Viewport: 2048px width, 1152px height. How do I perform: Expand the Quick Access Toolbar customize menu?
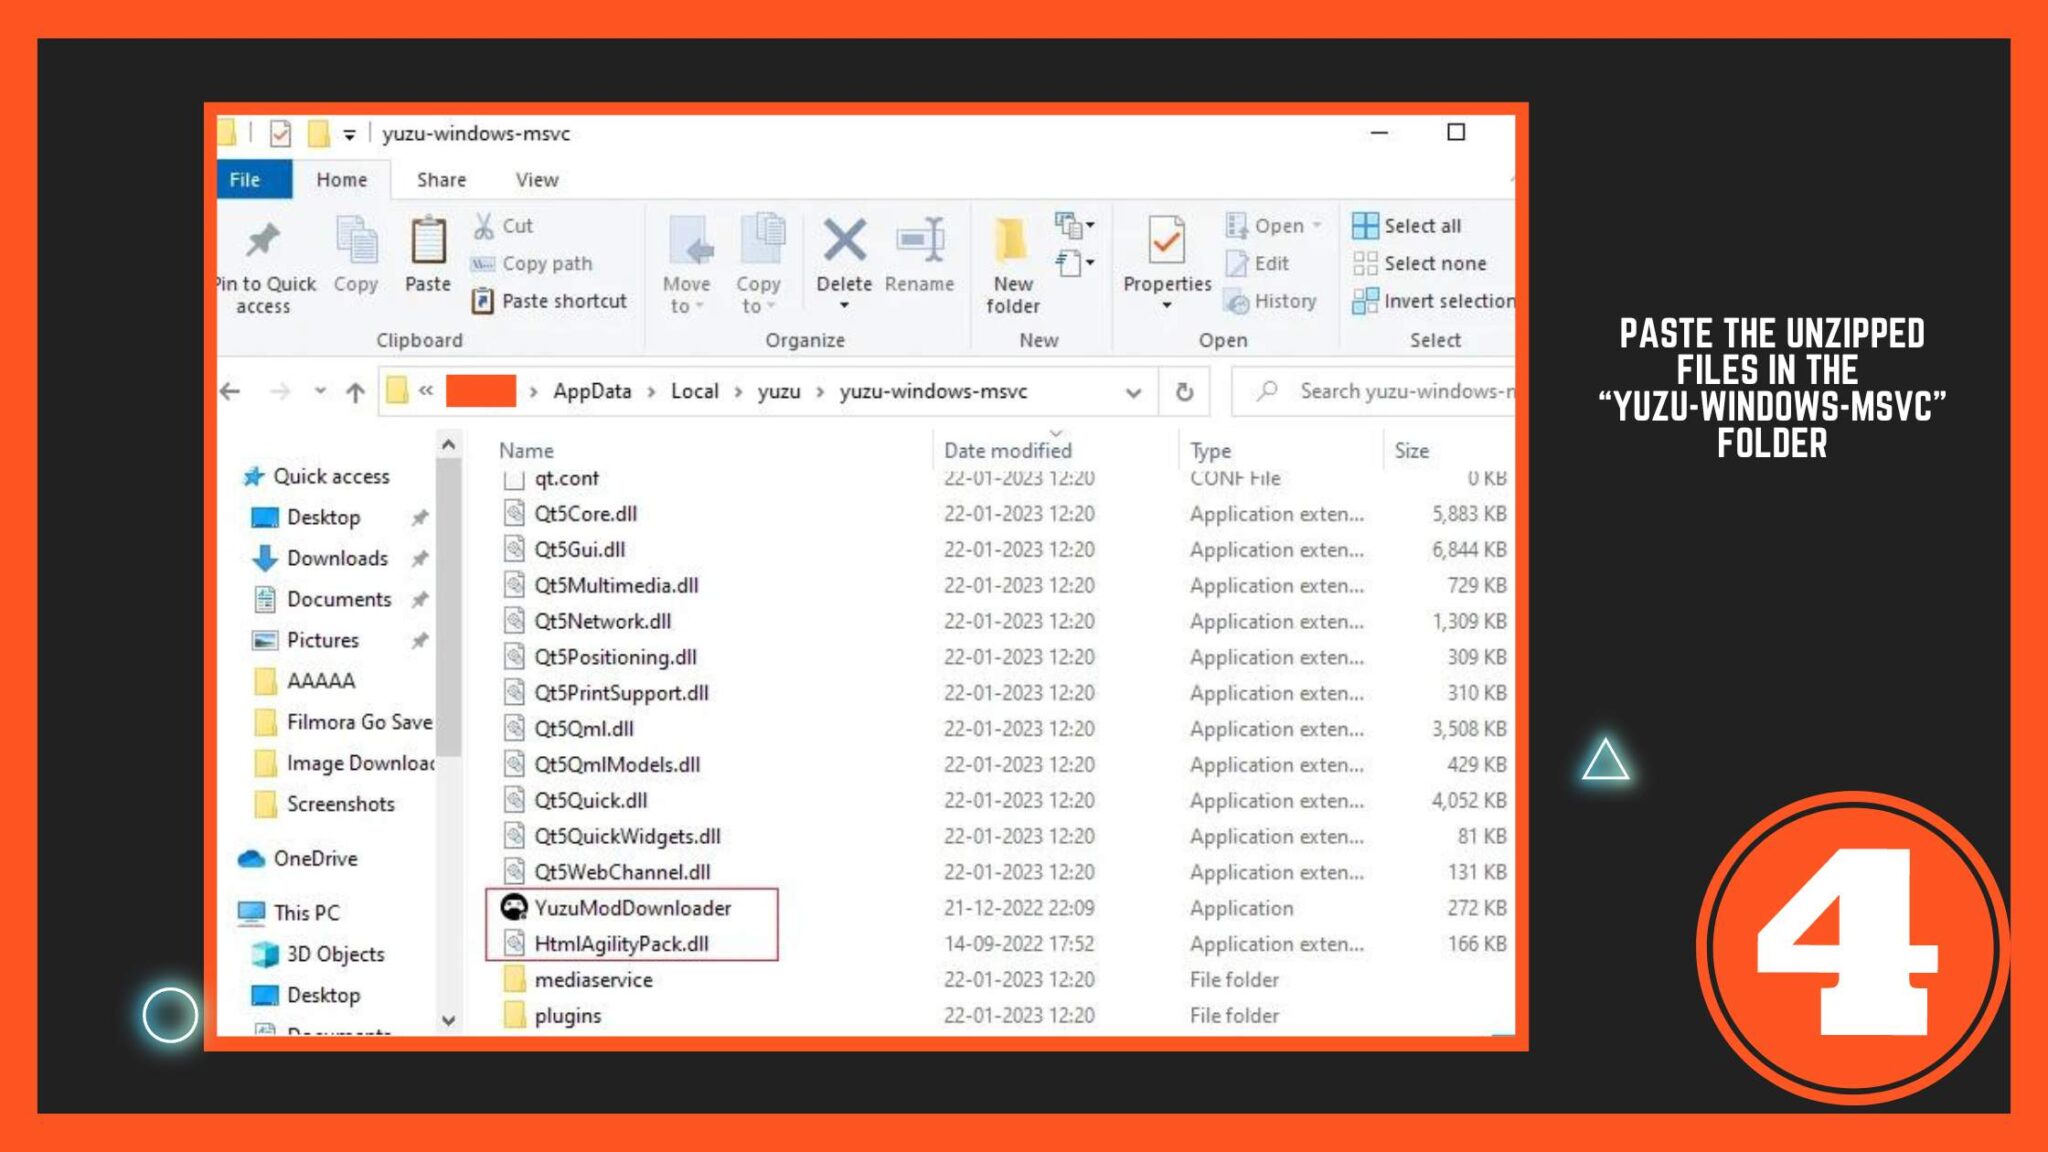[x=348, y=133]
